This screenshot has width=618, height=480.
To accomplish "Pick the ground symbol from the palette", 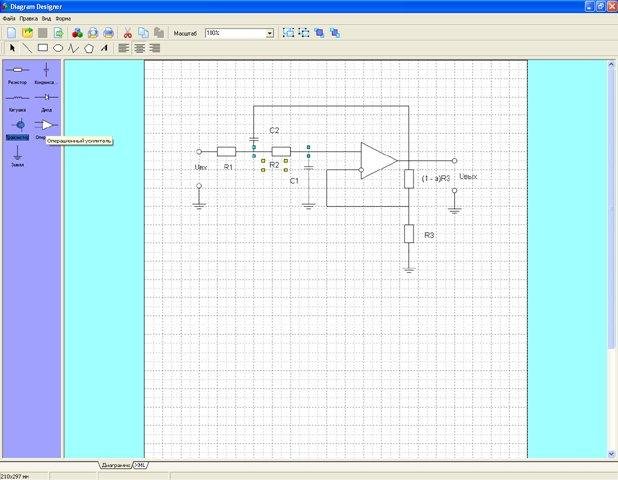I will pos(17,153).
